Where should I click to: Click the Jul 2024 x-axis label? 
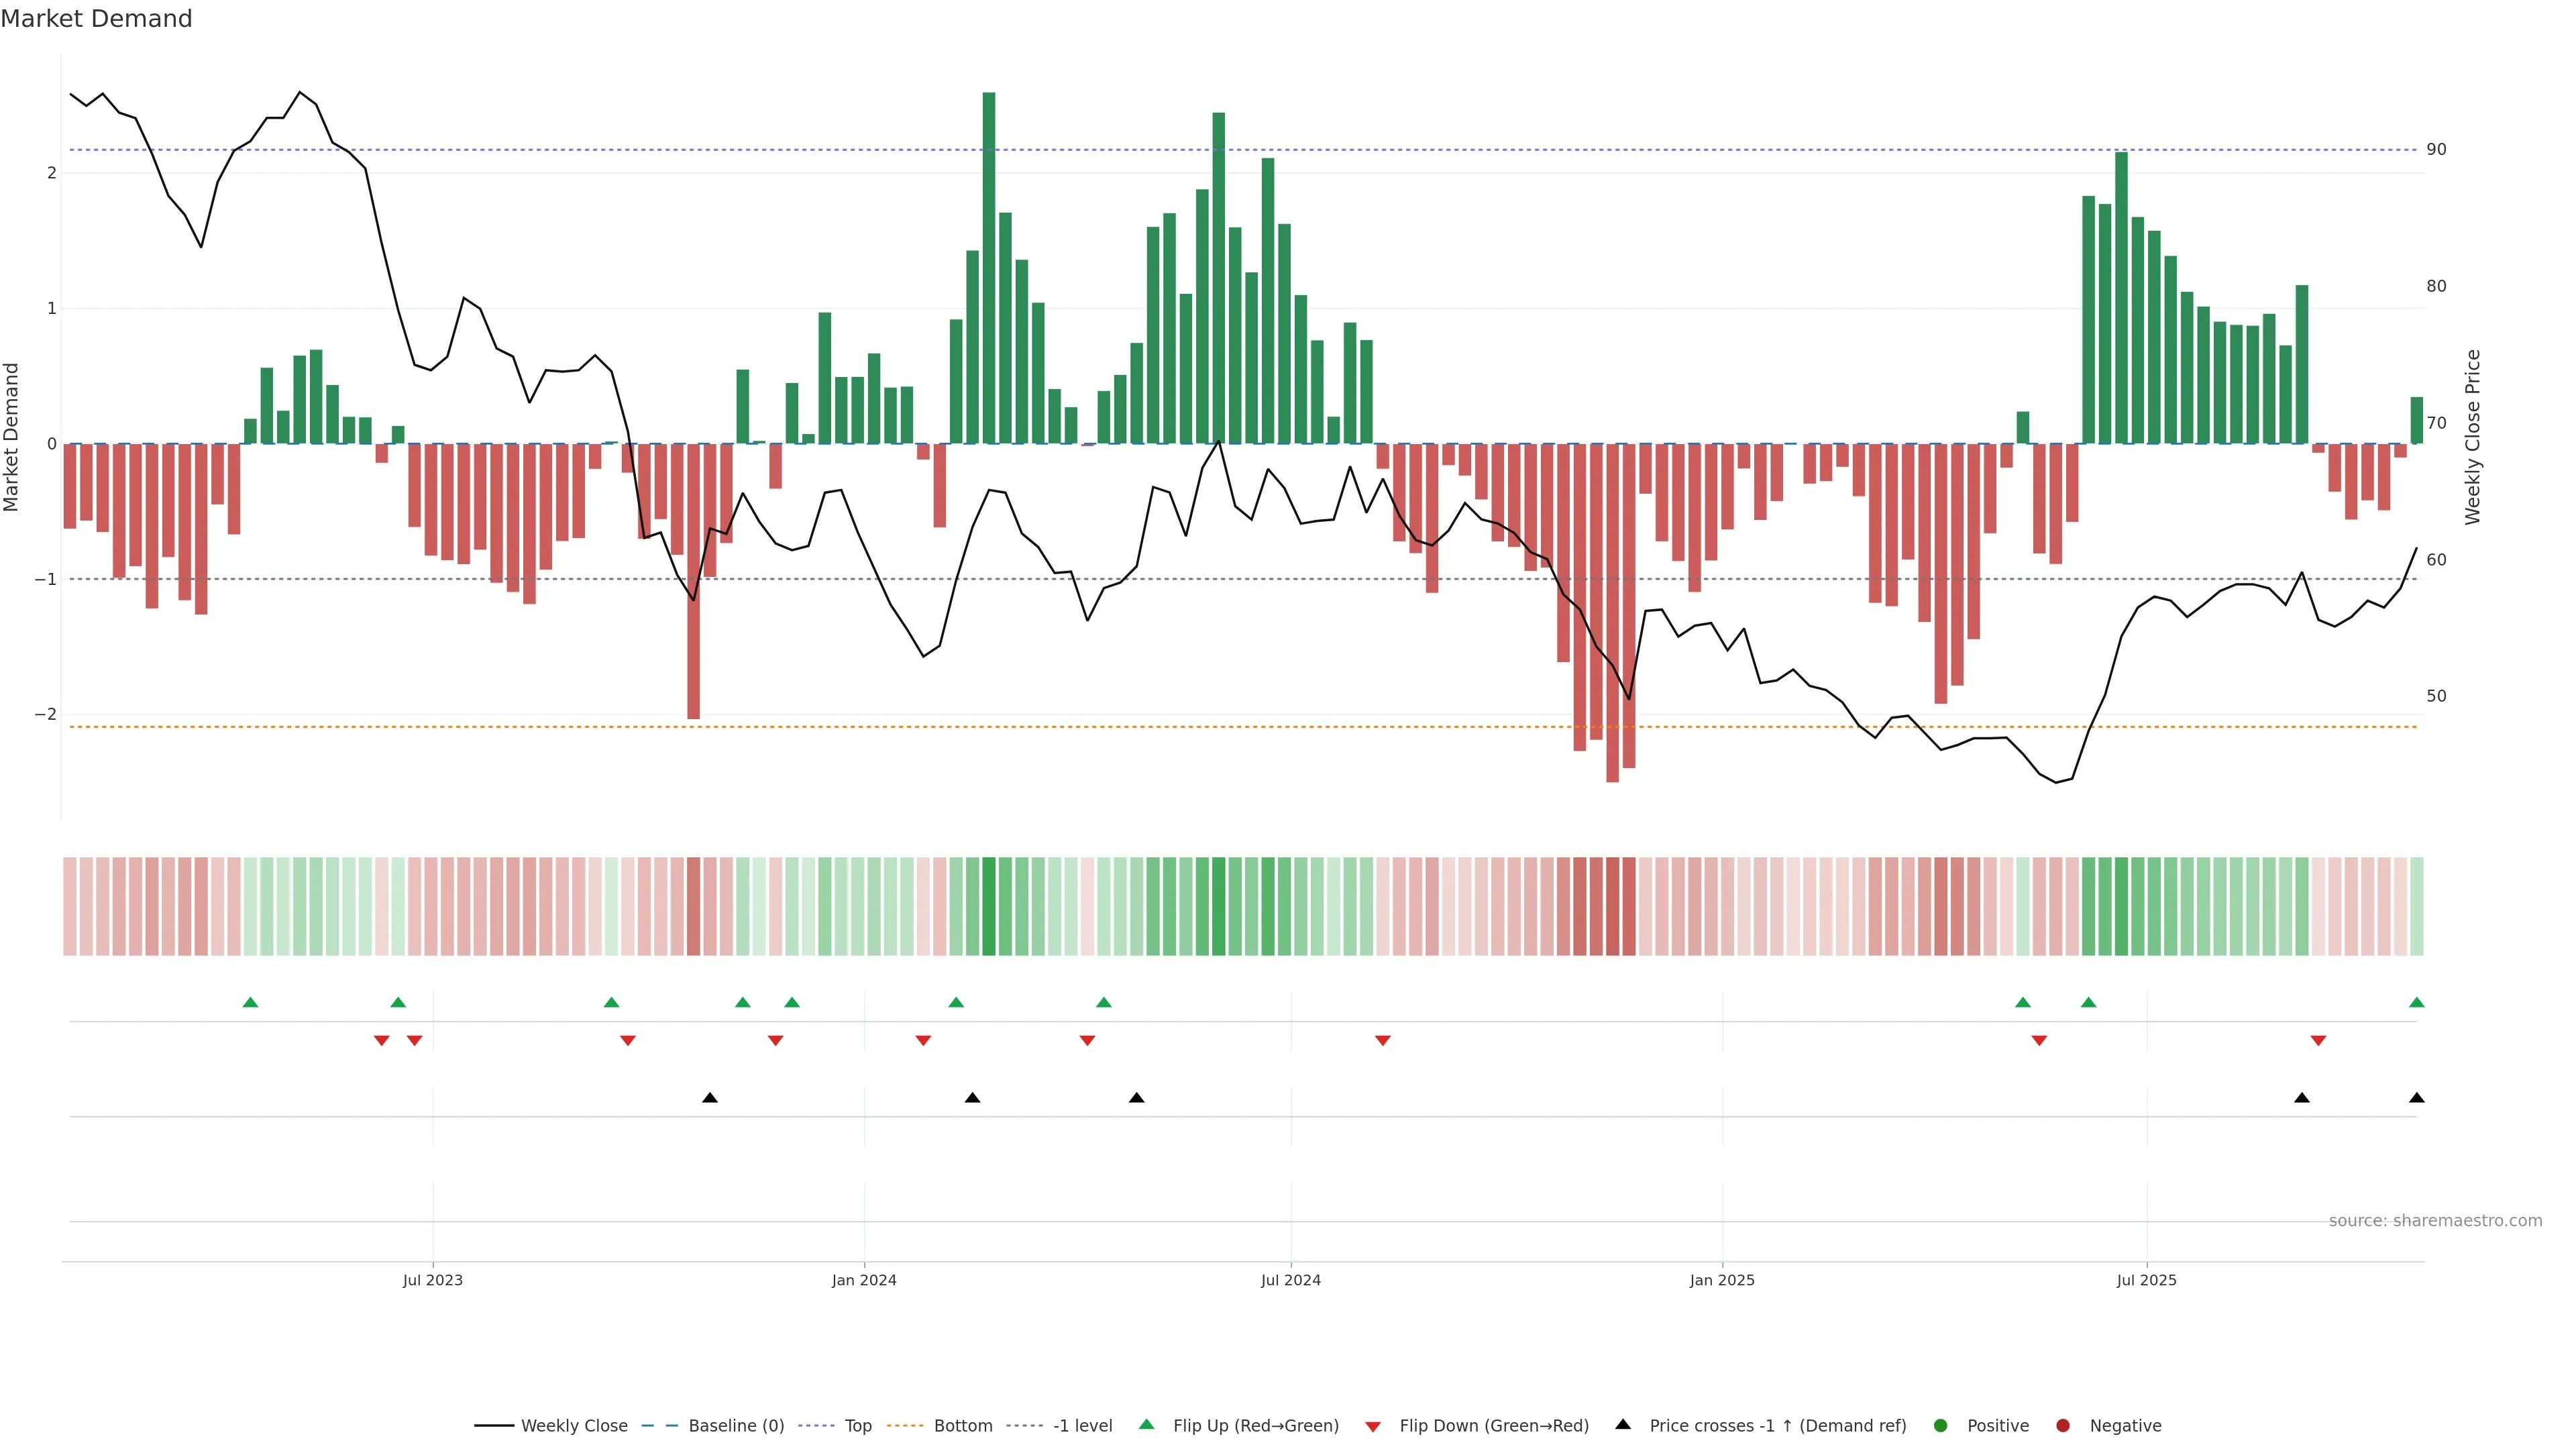(1290, 1280)
